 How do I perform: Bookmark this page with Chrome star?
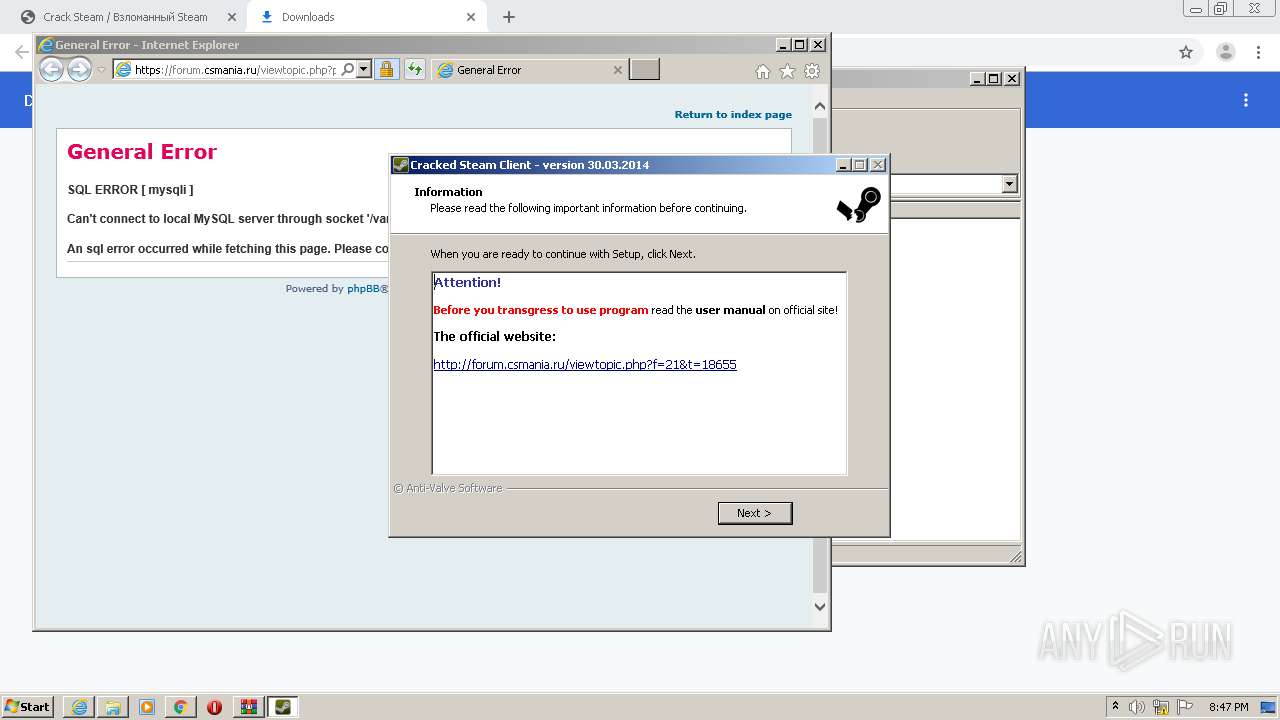pyautogui.click(x=1186, y=52)
